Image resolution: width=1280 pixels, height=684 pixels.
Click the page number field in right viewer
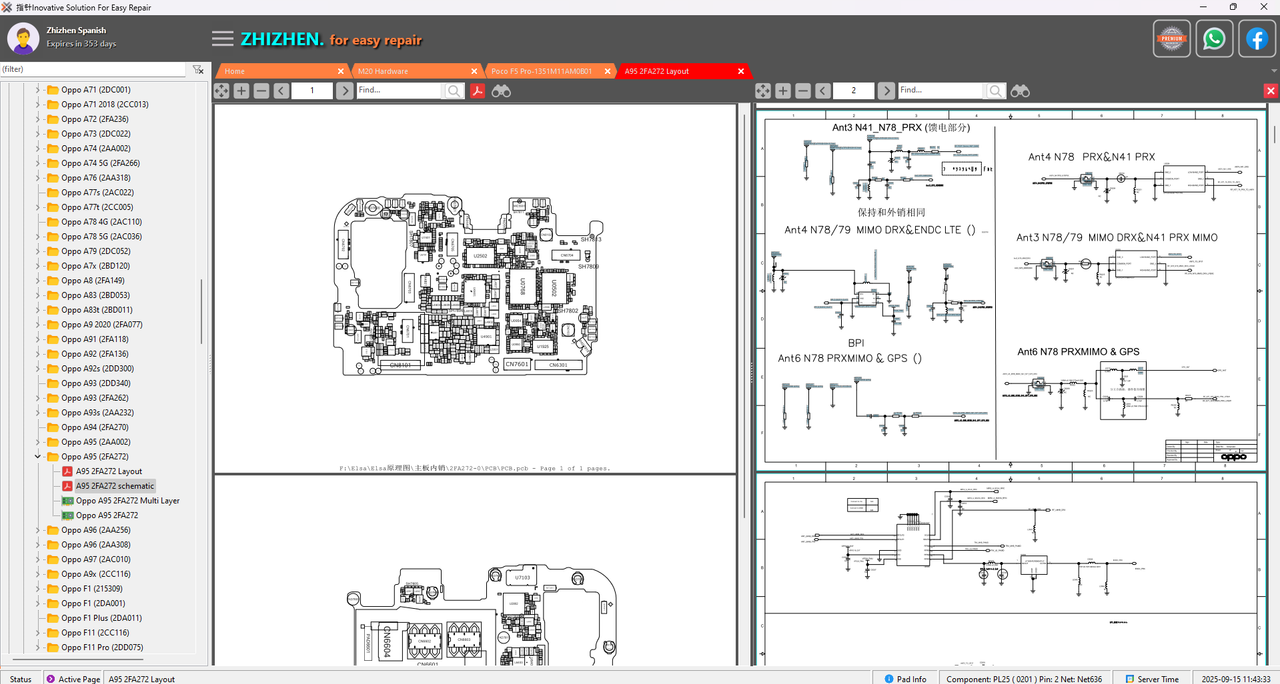point(855,91)
